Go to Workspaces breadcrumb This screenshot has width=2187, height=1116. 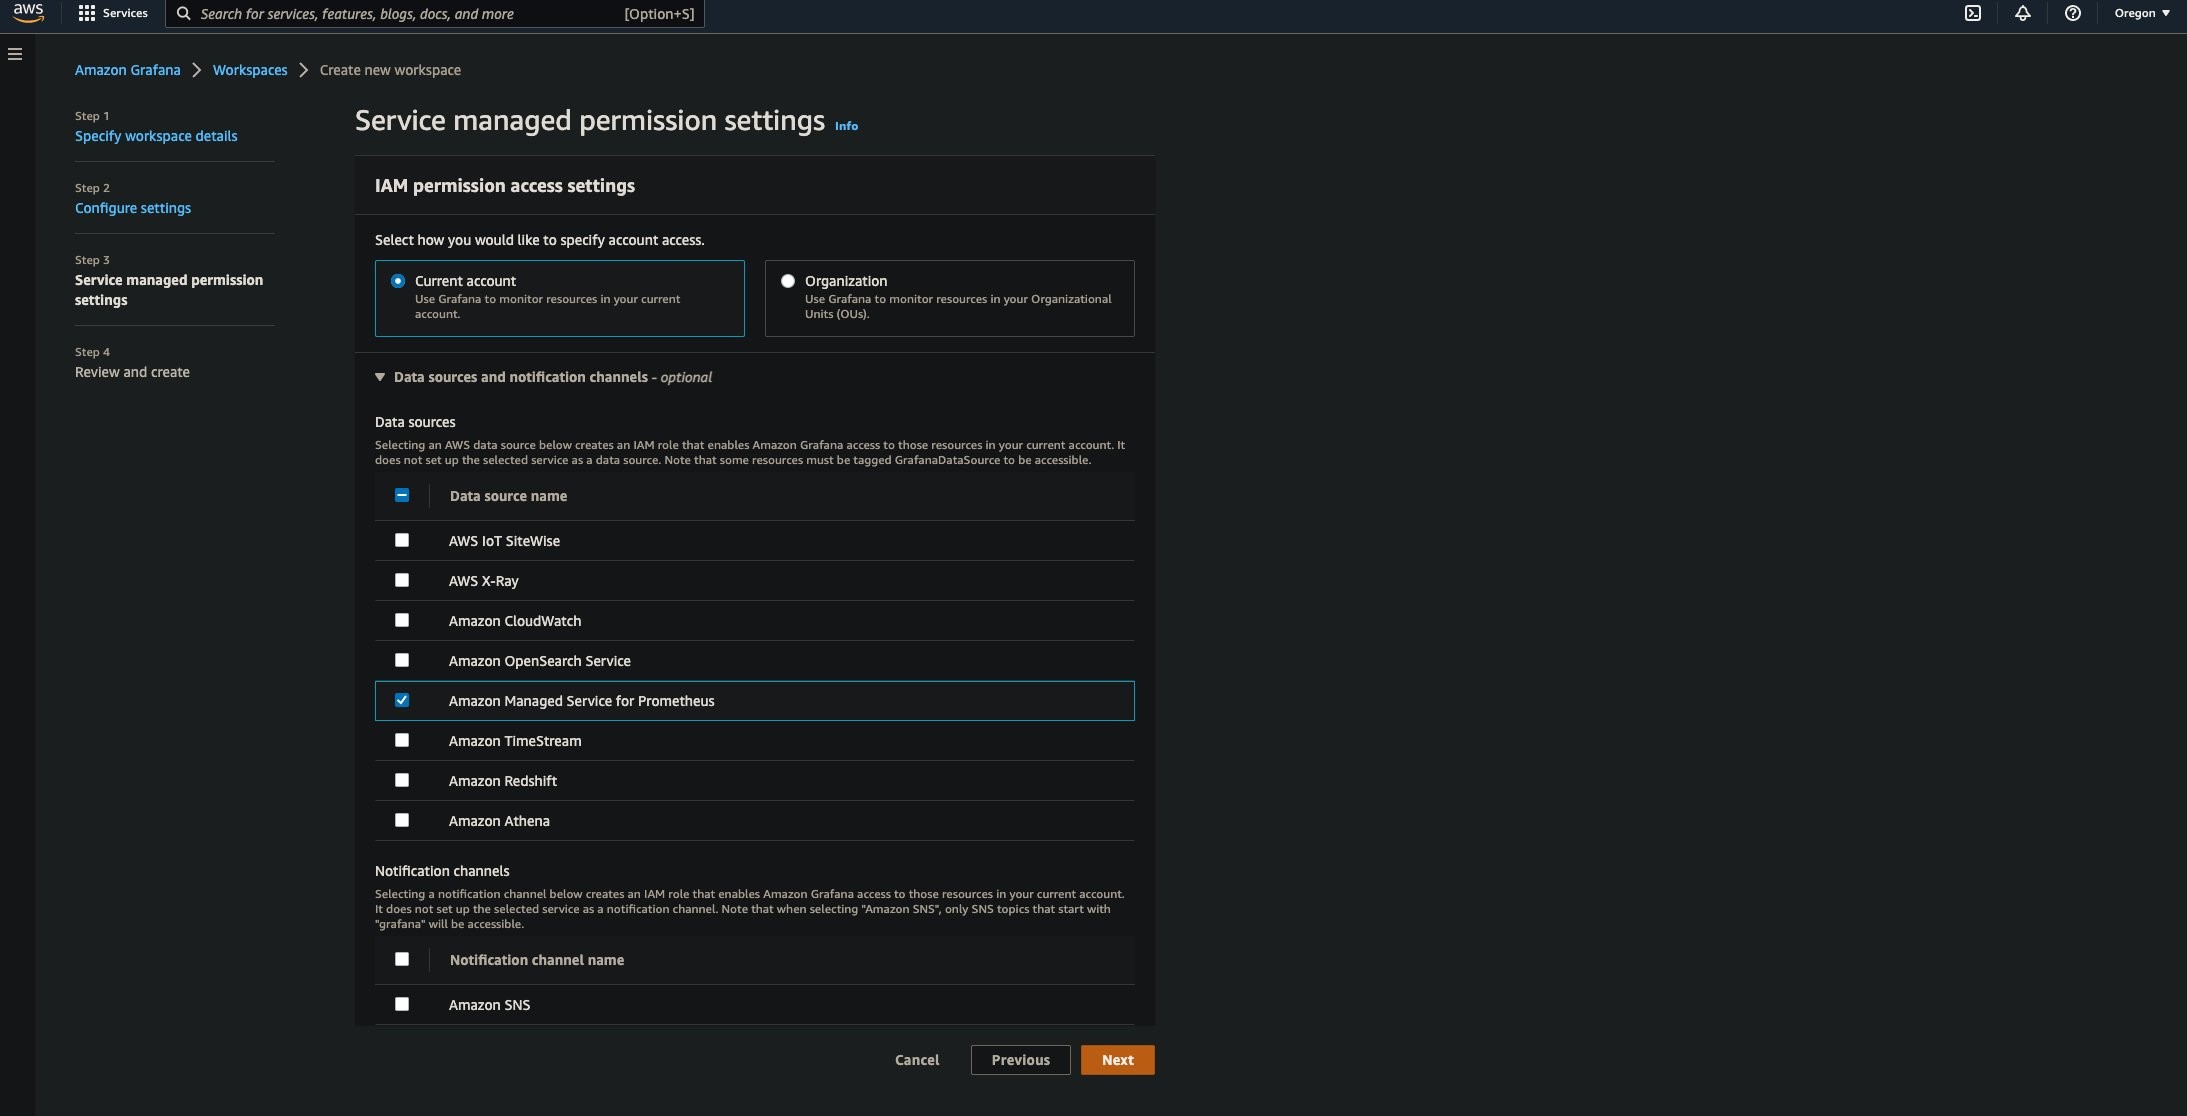[x=250, y=70]
